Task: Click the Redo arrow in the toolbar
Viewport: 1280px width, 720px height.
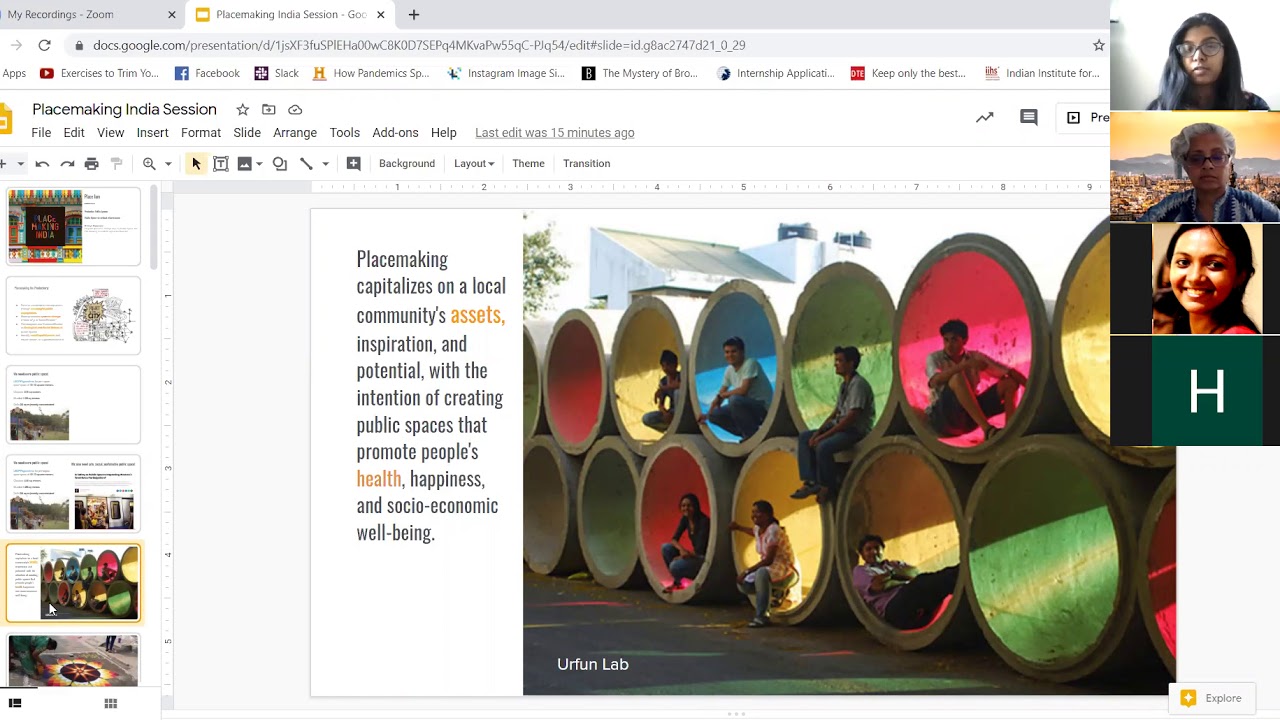Action: (67, 164)
